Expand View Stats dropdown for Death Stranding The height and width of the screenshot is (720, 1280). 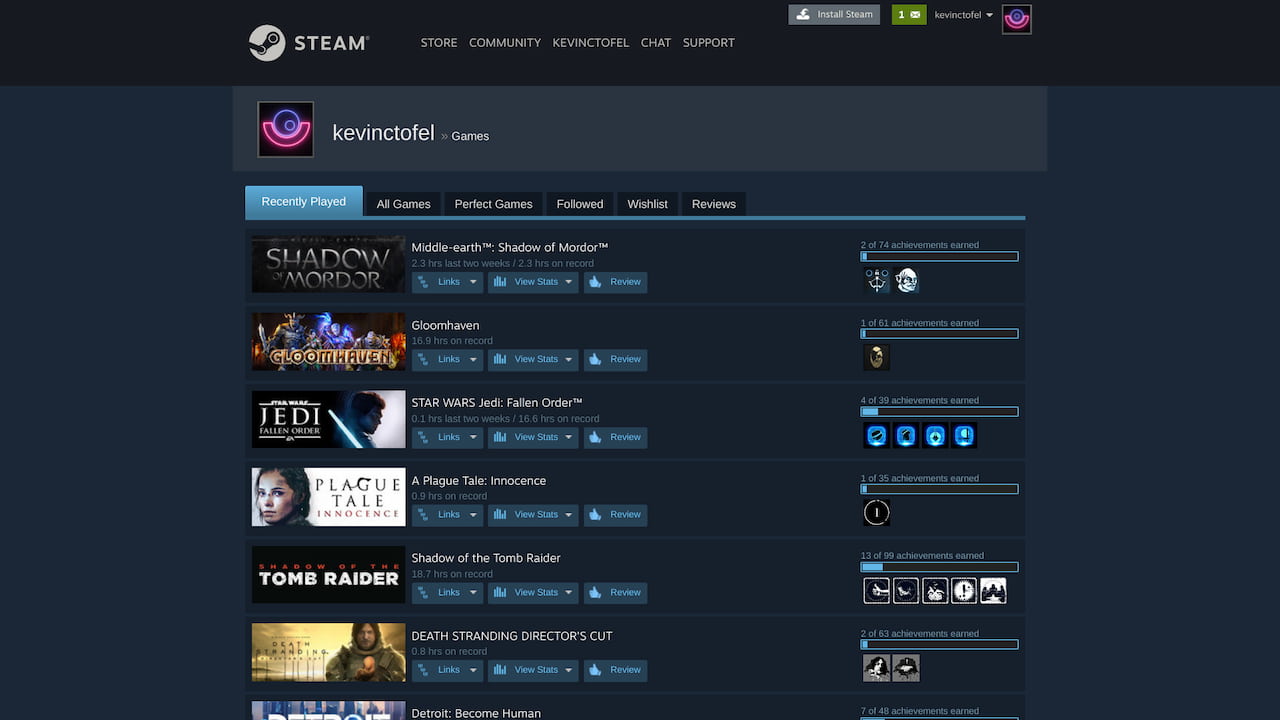[x=533, y=670]
